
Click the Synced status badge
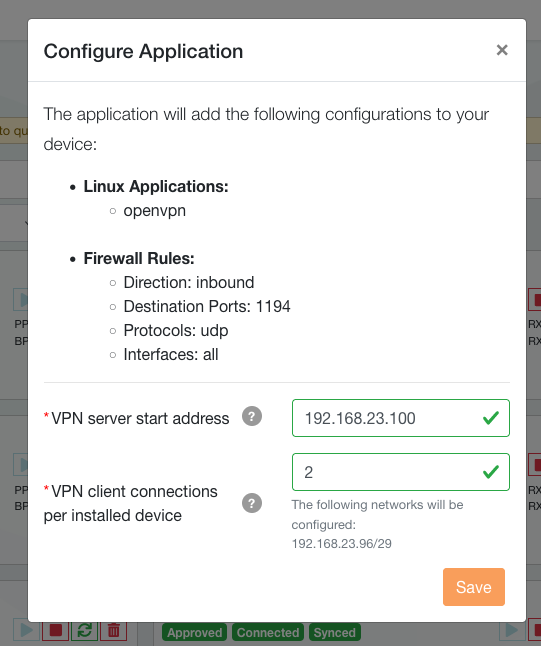pos(335,632)
